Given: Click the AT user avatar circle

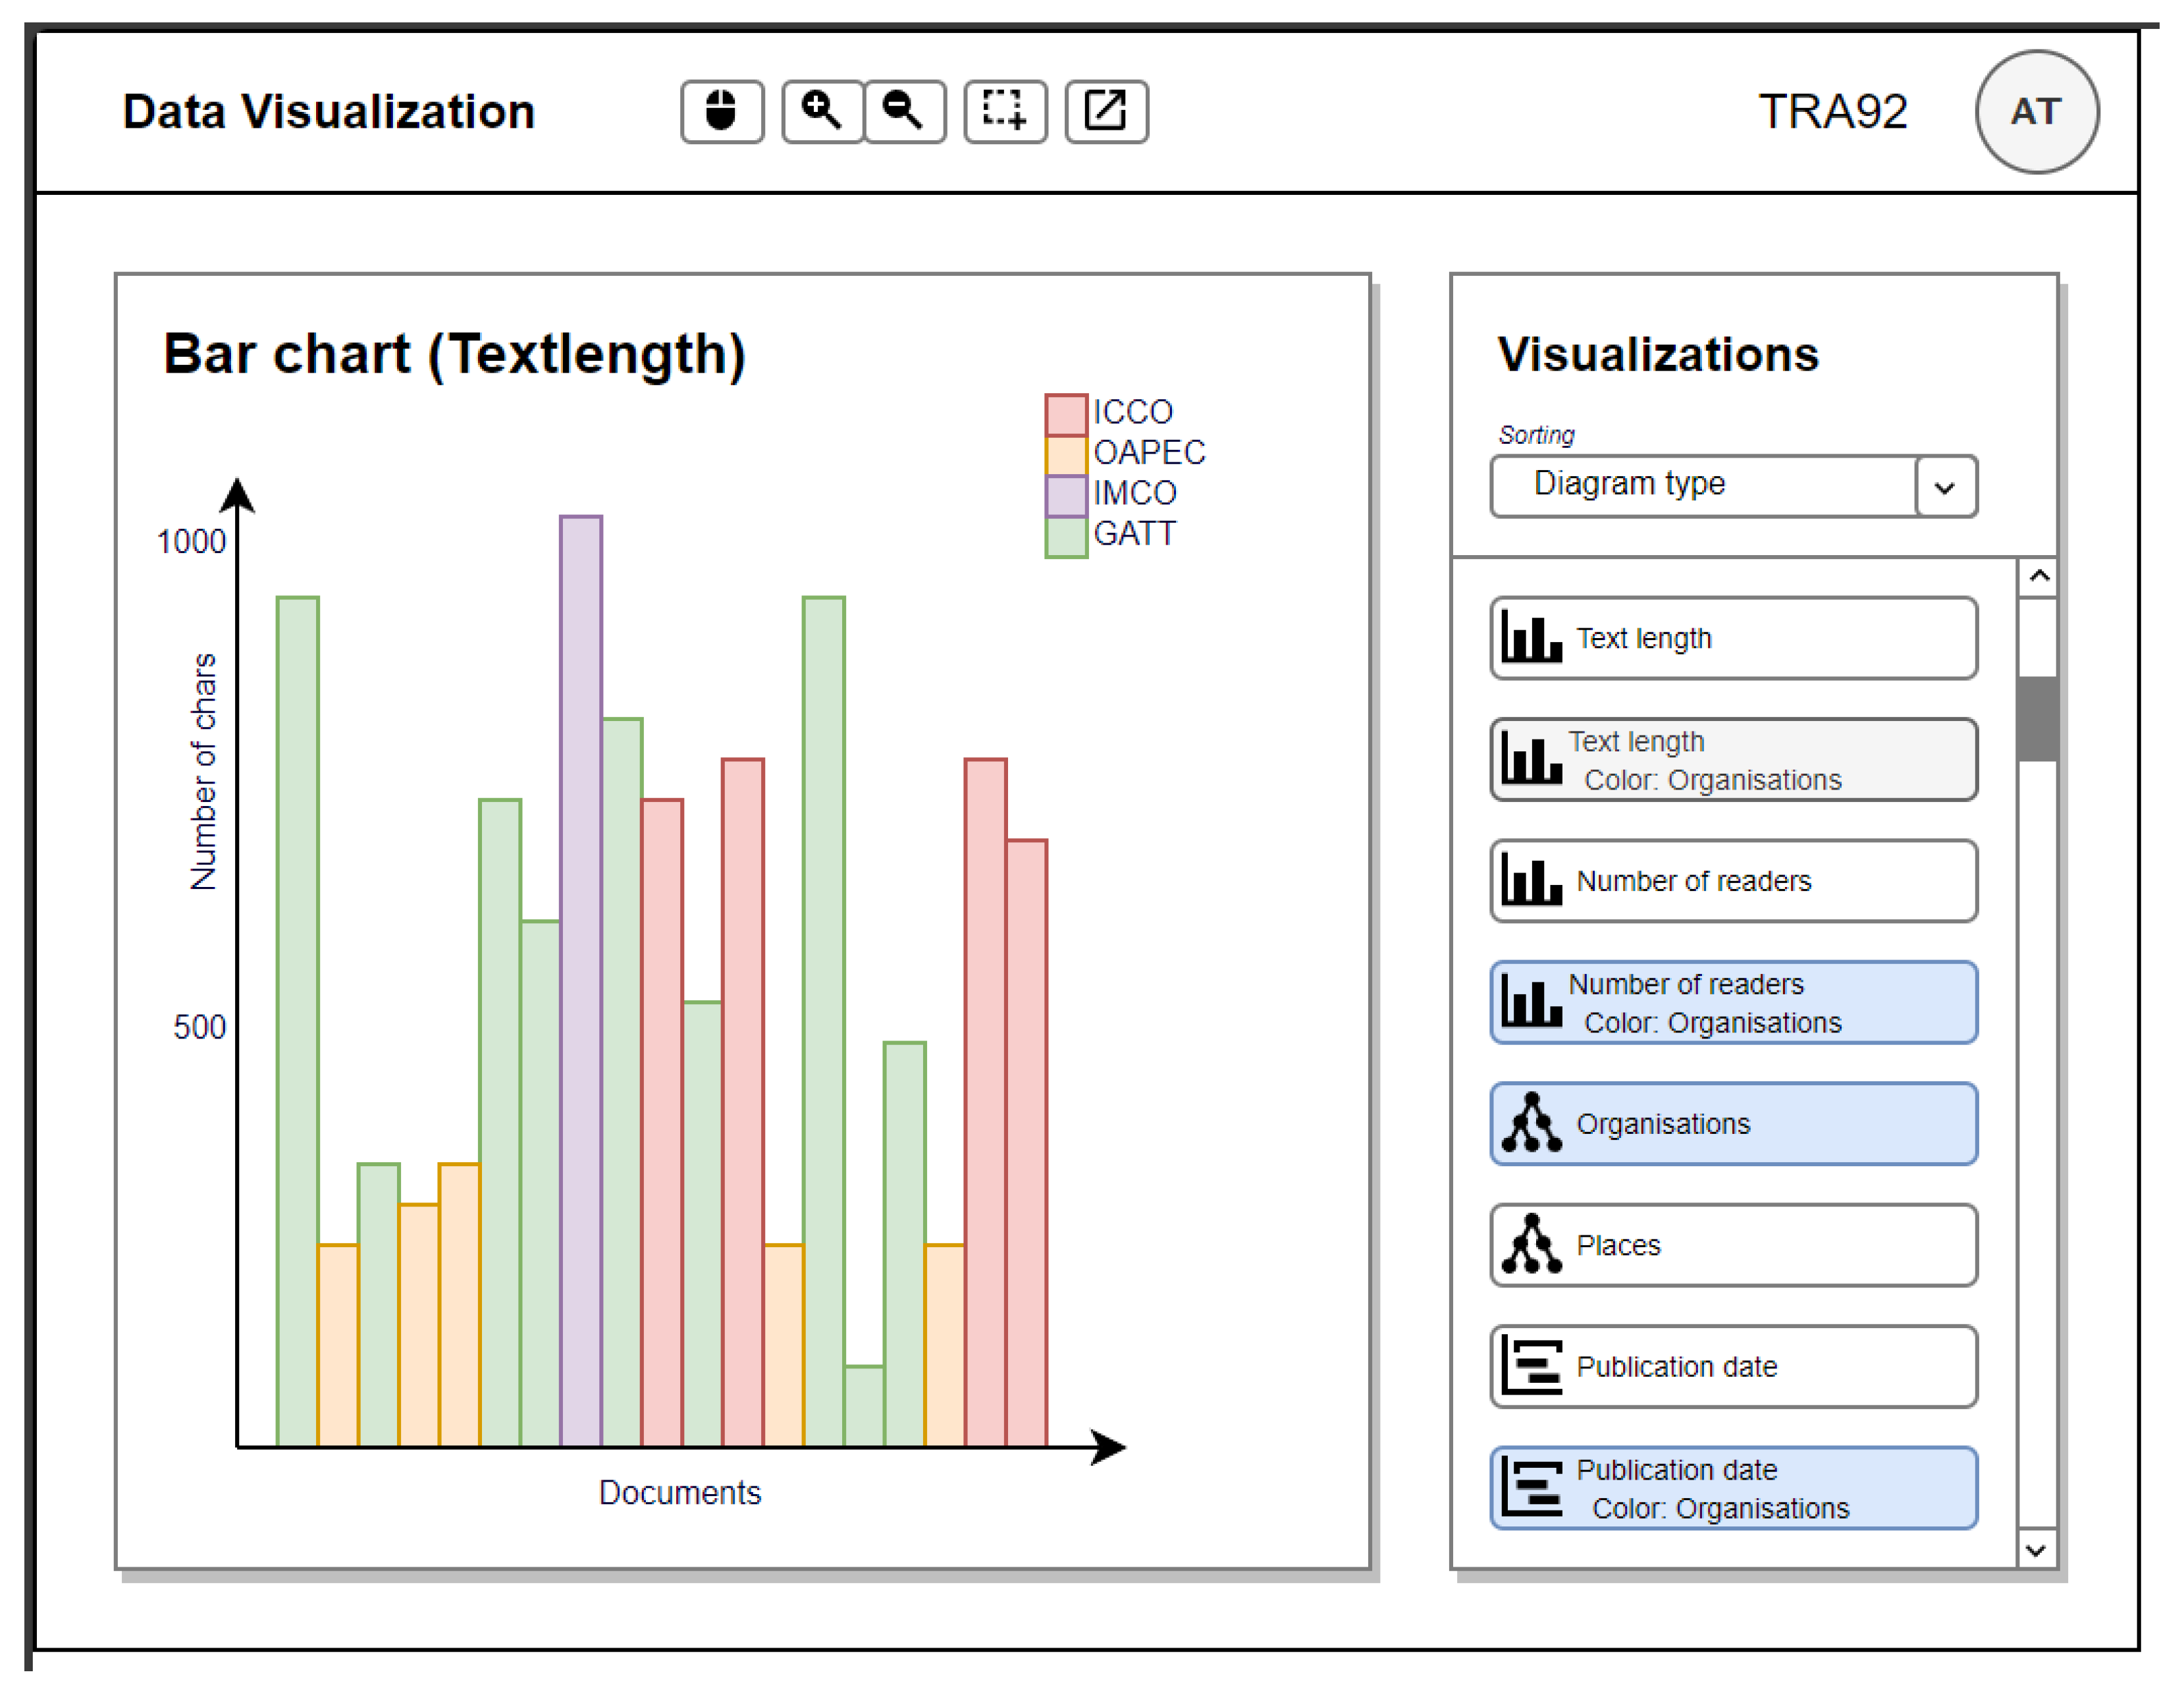Looking at the screenshot, I should 2036,111.
